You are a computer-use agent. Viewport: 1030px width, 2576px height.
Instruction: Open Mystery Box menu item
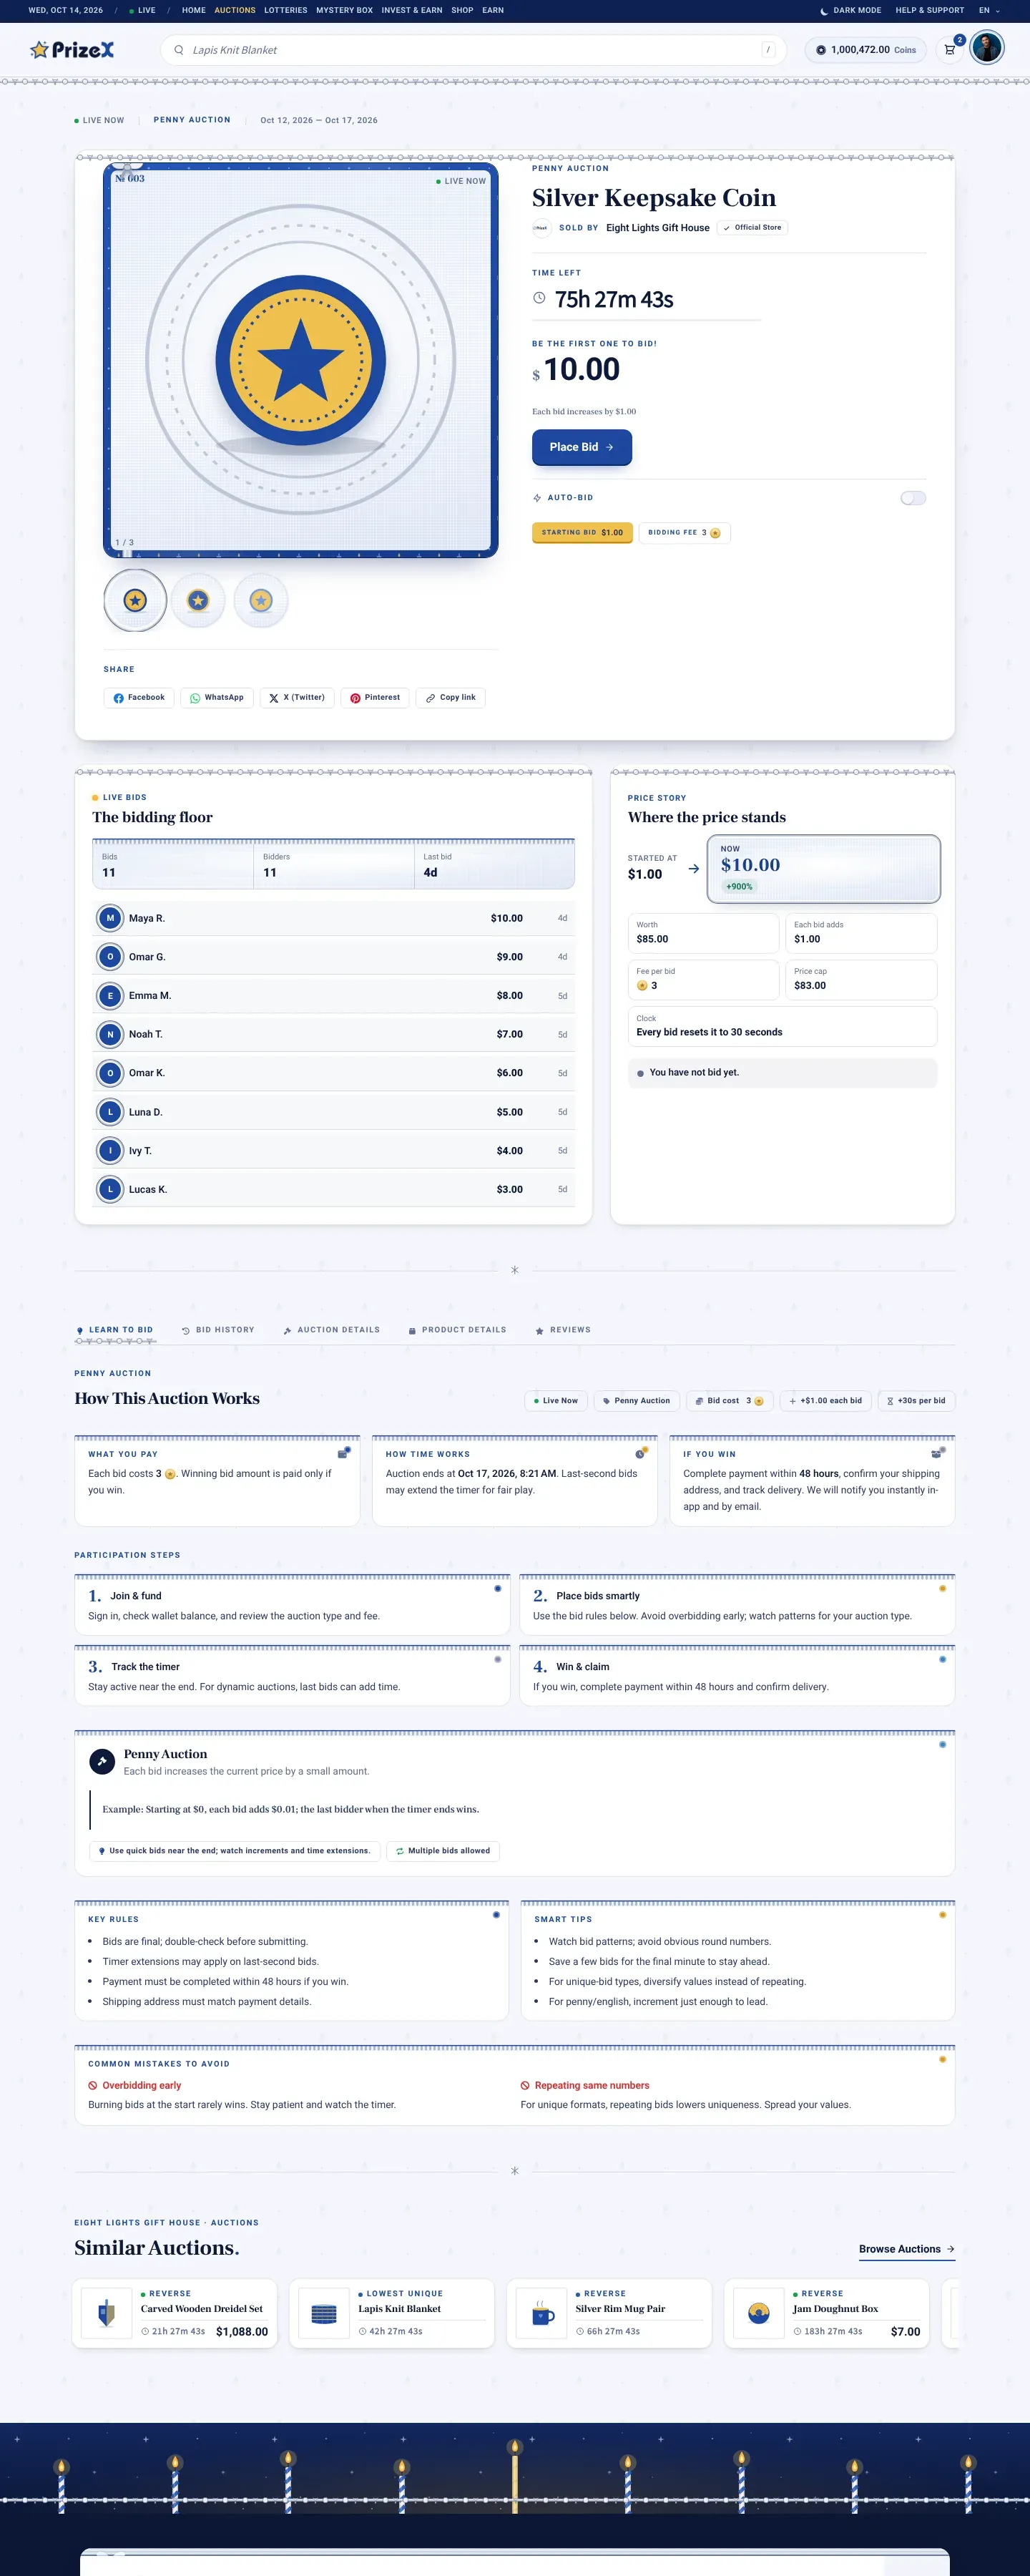pyautogui.click(x=344, y=10)
